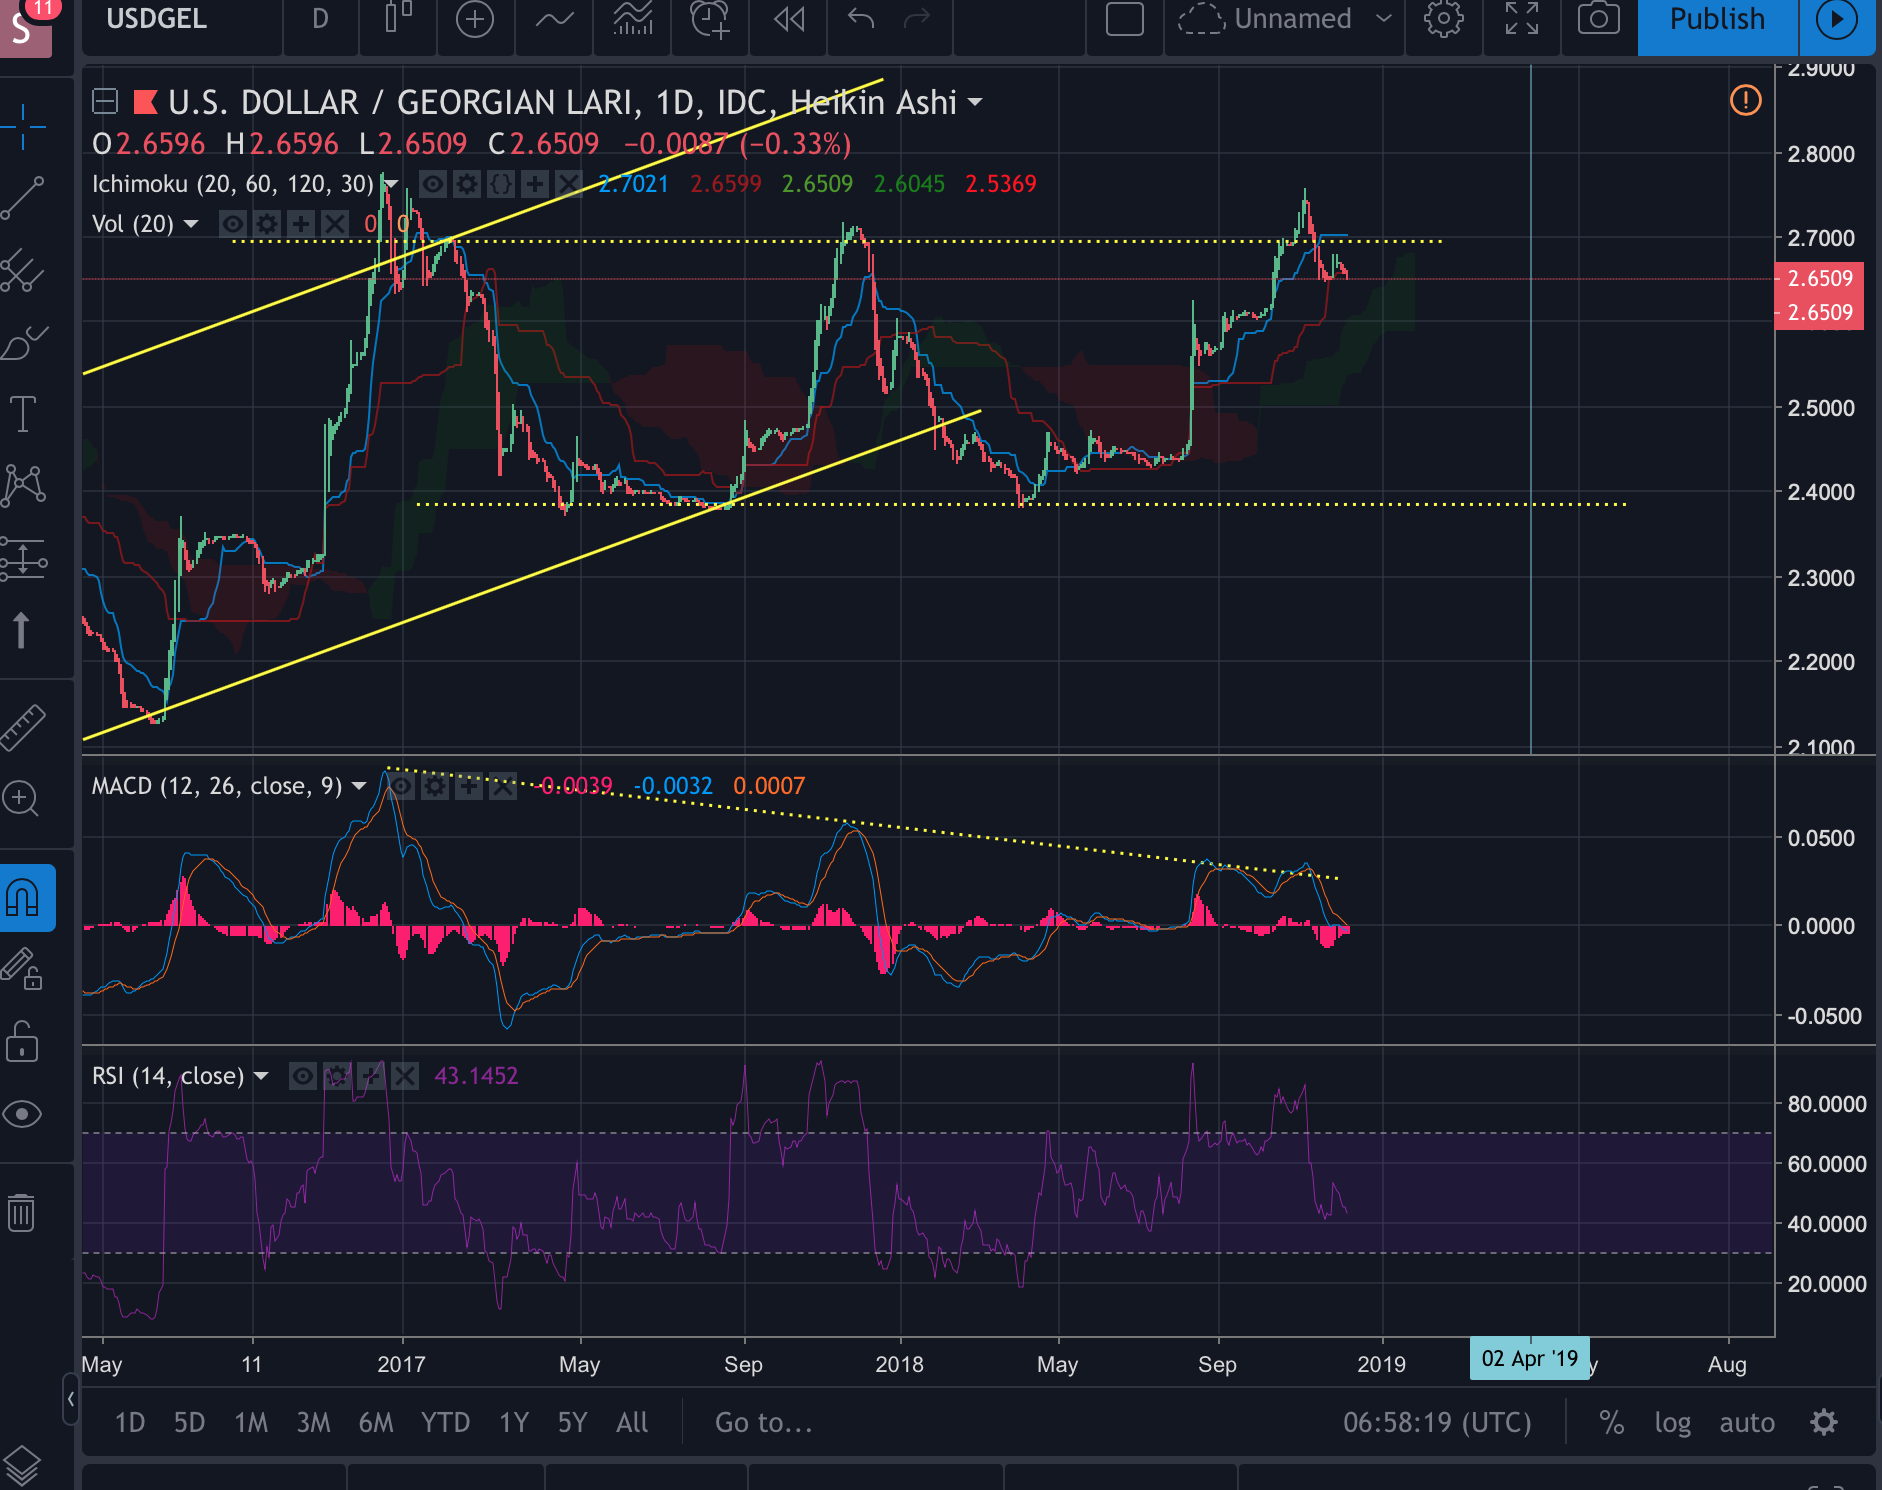
Task: Toggle Vol indicator visibility
Action: [x=233, y=224]
